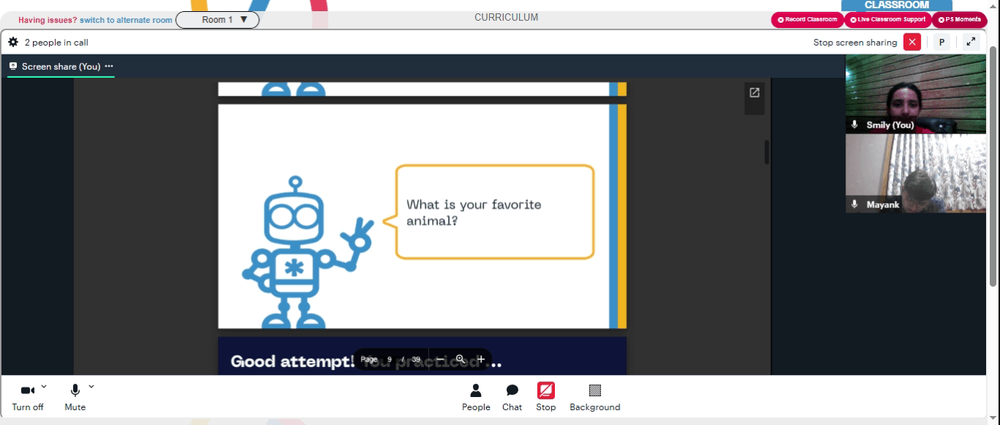
Task: Click the Record Classroom button
Action: pyautogui.click(x=807, y=20)
